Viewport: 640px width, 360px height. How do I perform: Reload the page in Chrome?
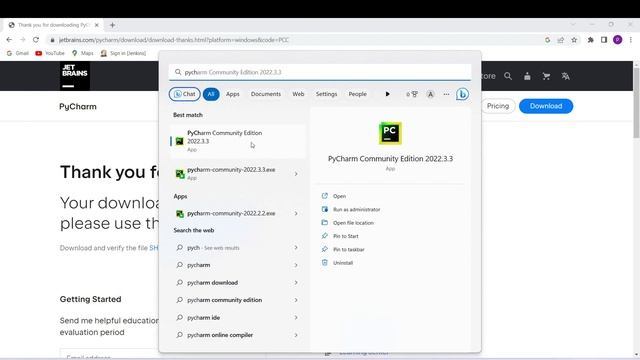click(36, 40)
